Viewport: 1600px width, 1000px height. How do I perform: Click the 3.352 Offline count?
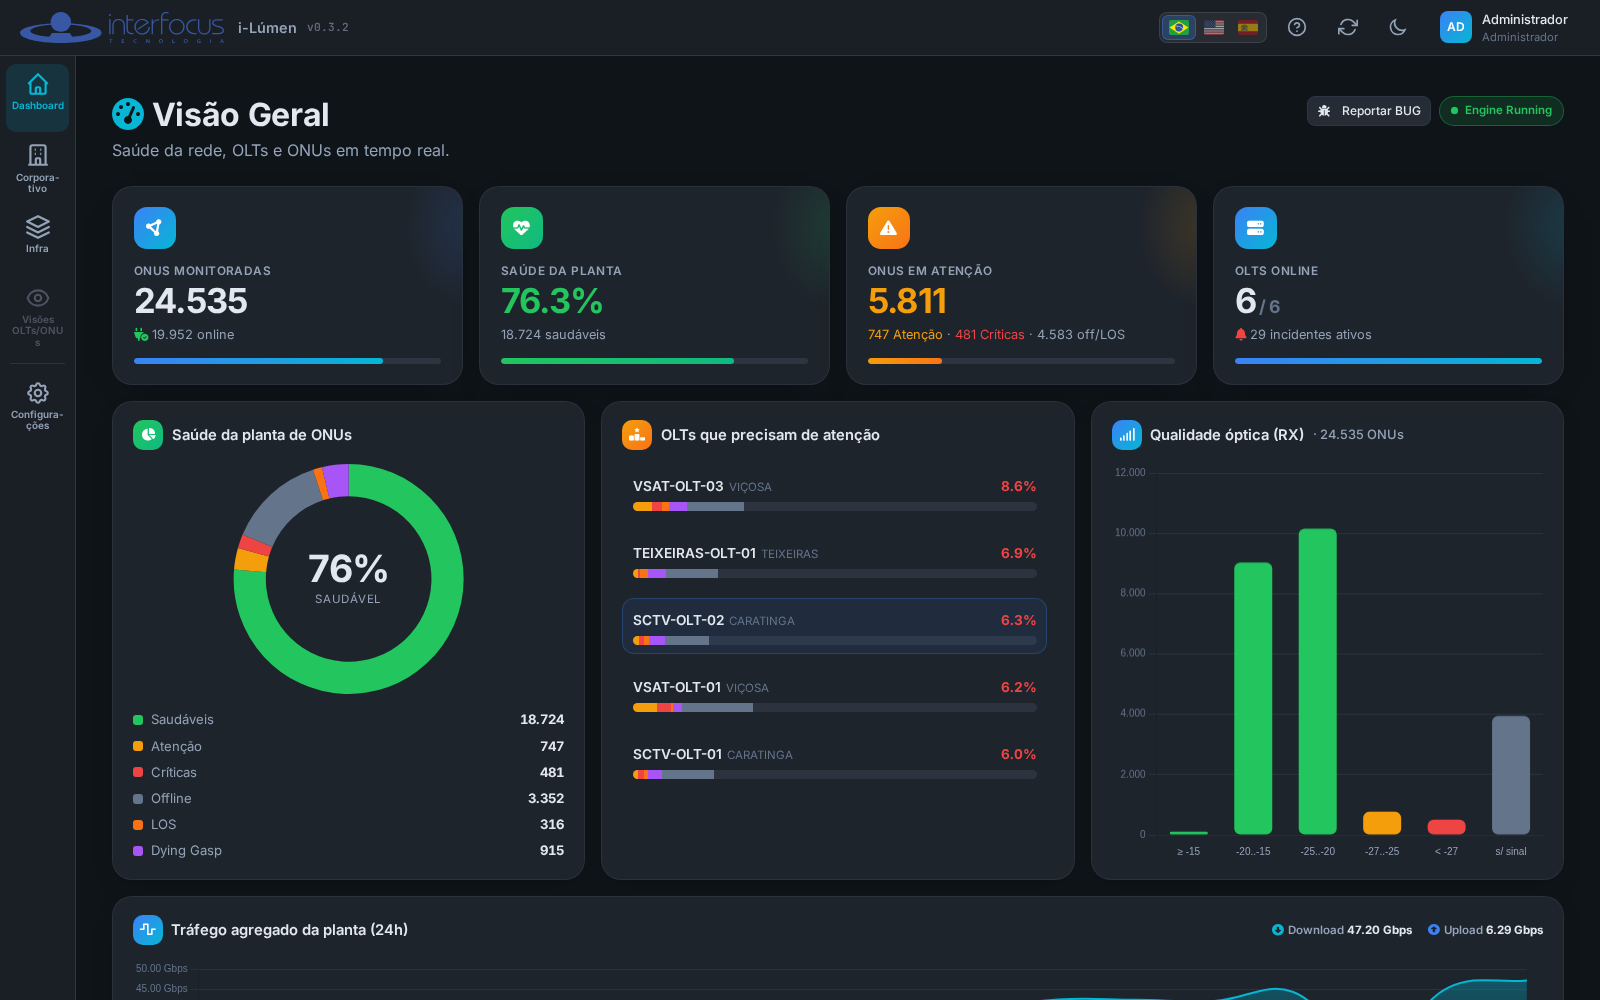(x=546, y=798)
